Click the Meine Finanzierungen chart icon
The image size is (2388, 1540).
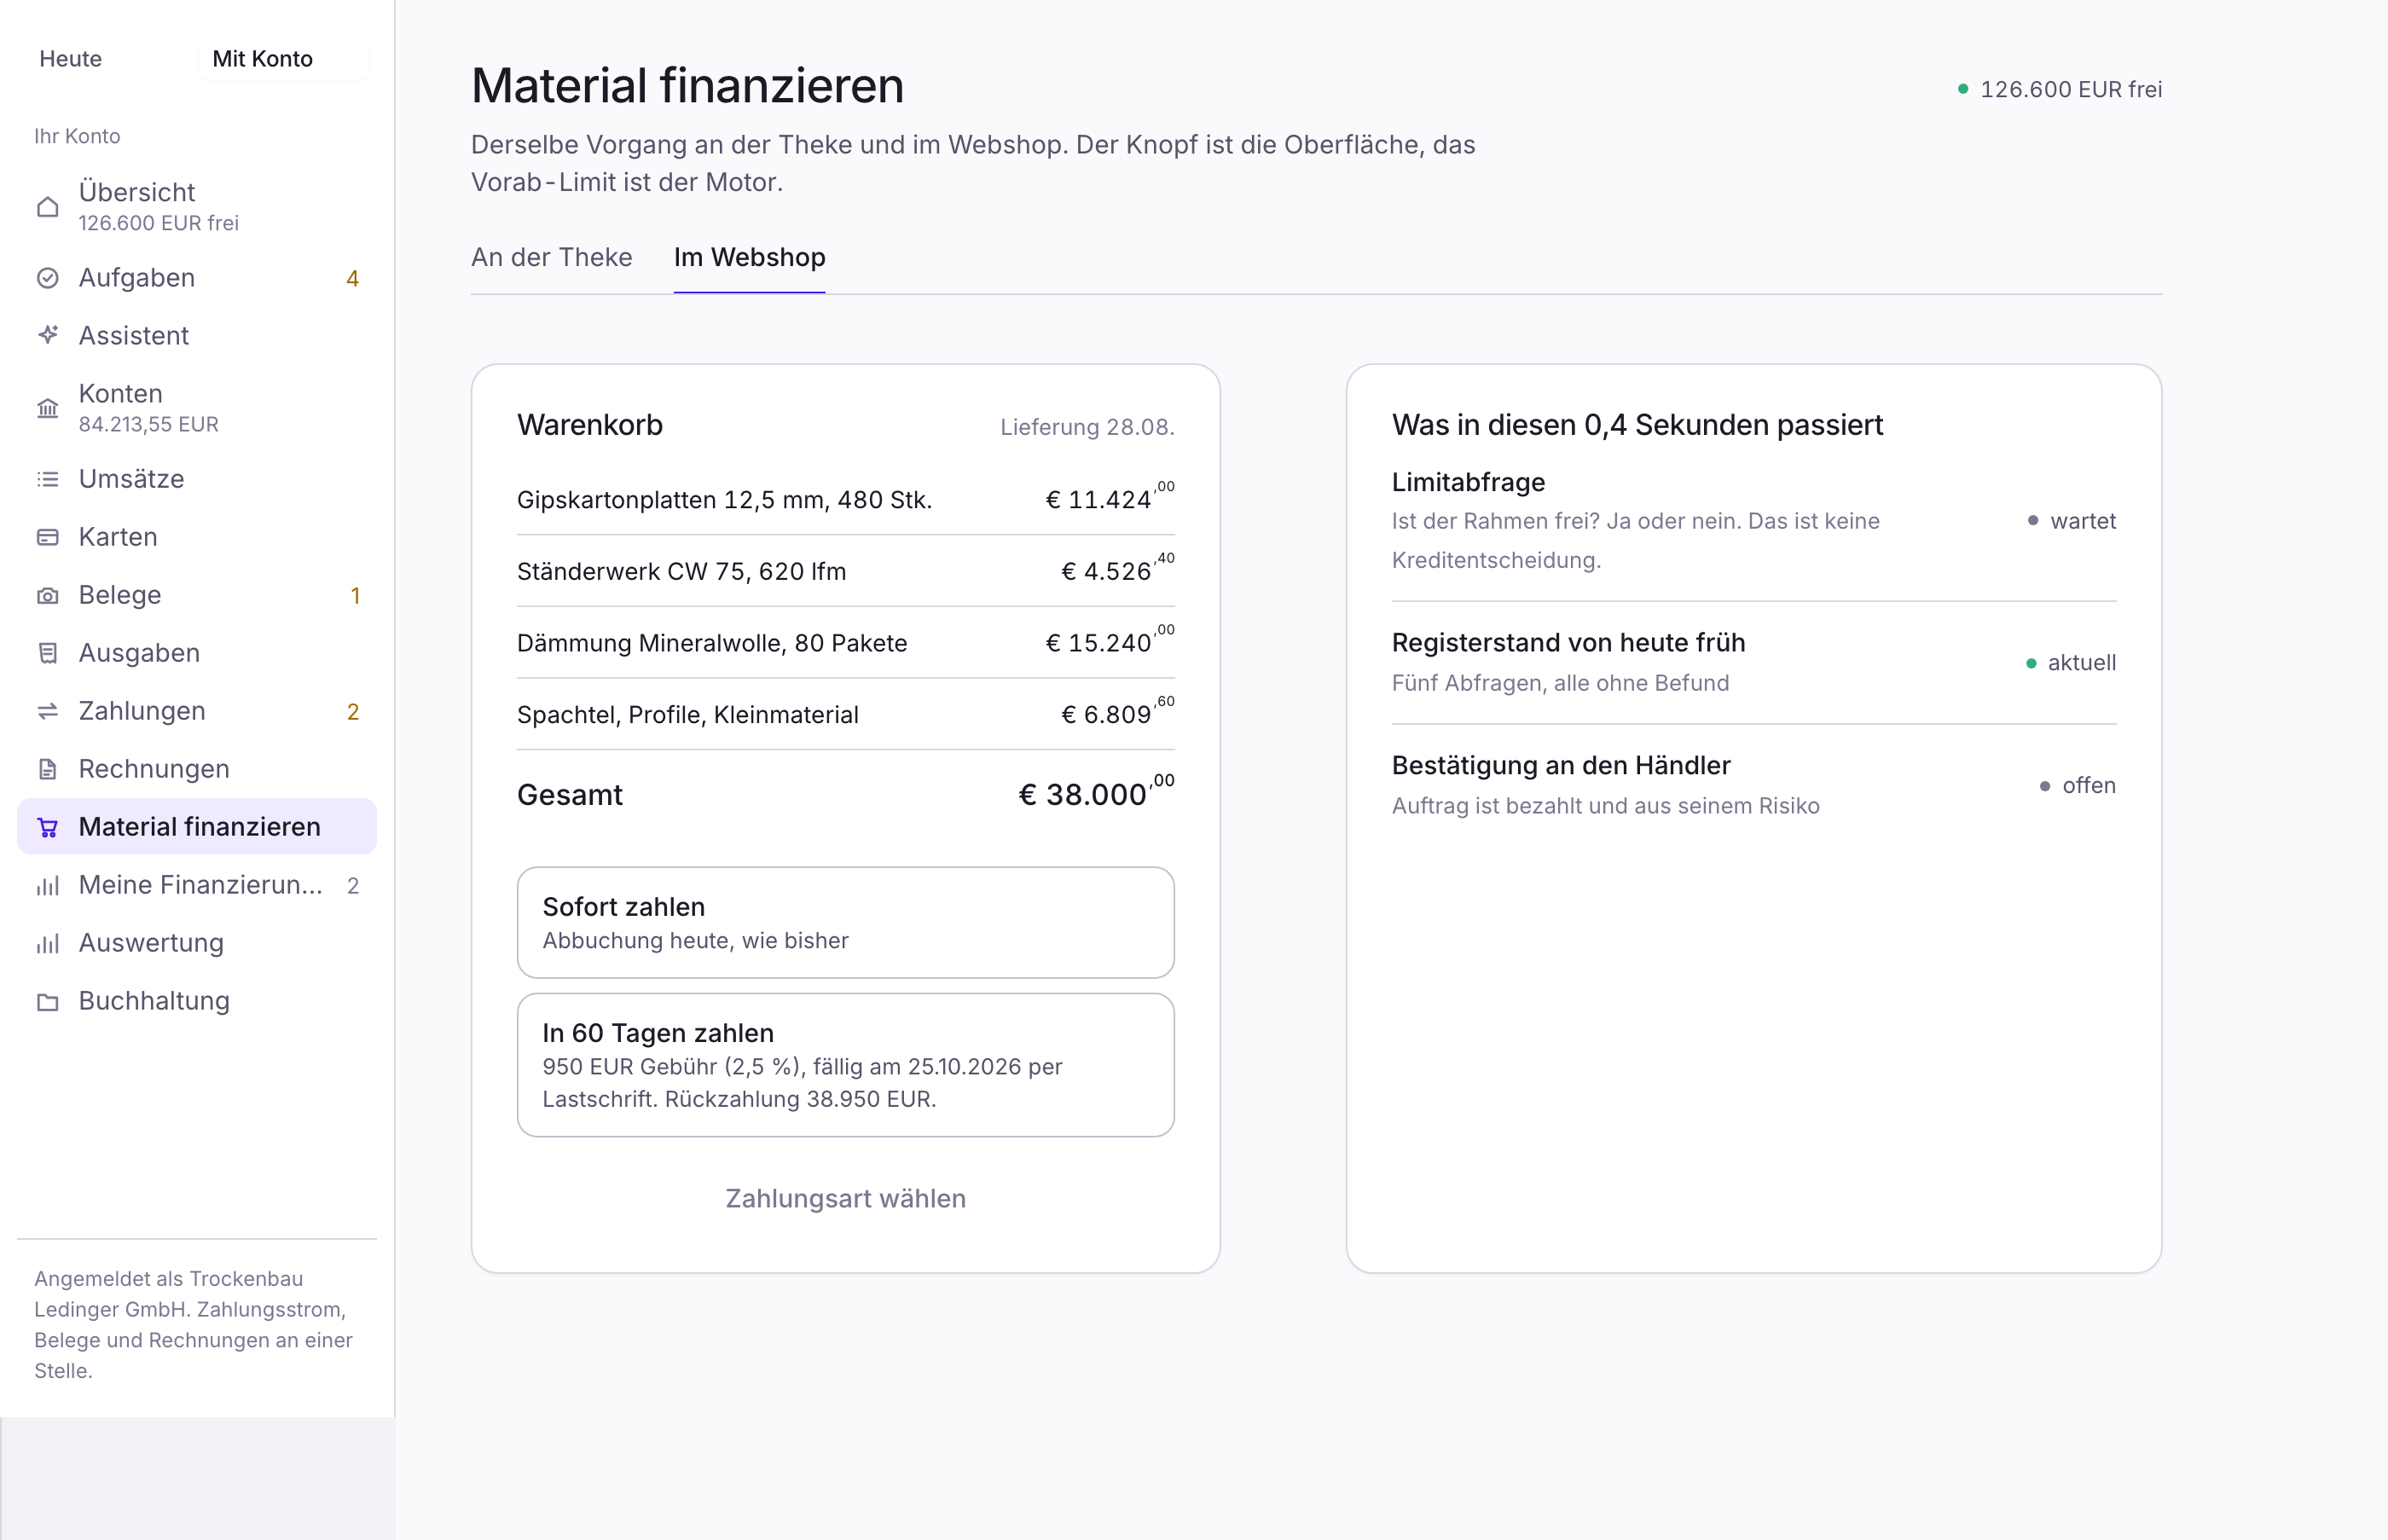pos(47,885)
